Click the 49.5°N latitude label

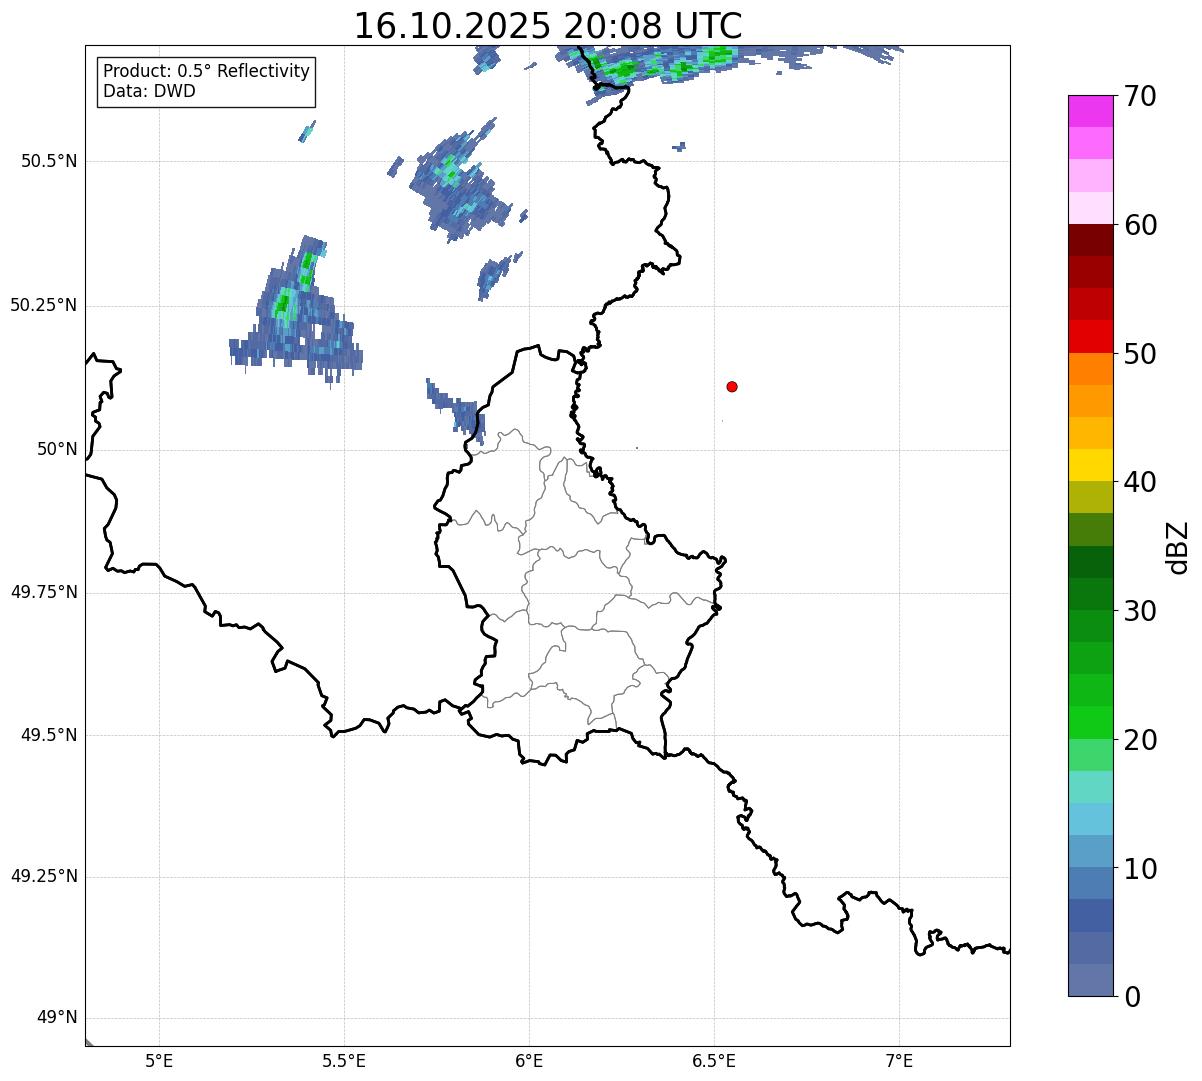point(49,735)
